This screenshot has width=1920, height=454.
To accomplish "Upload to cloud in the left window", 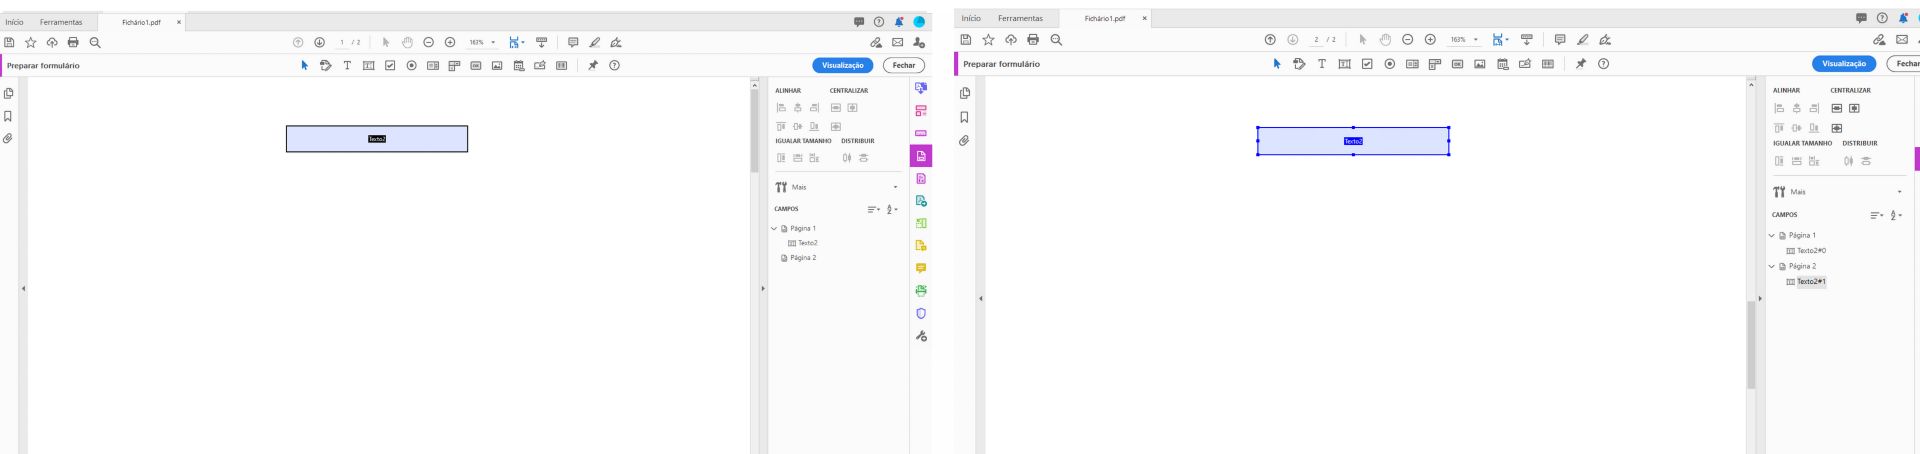I will [52, 43].
